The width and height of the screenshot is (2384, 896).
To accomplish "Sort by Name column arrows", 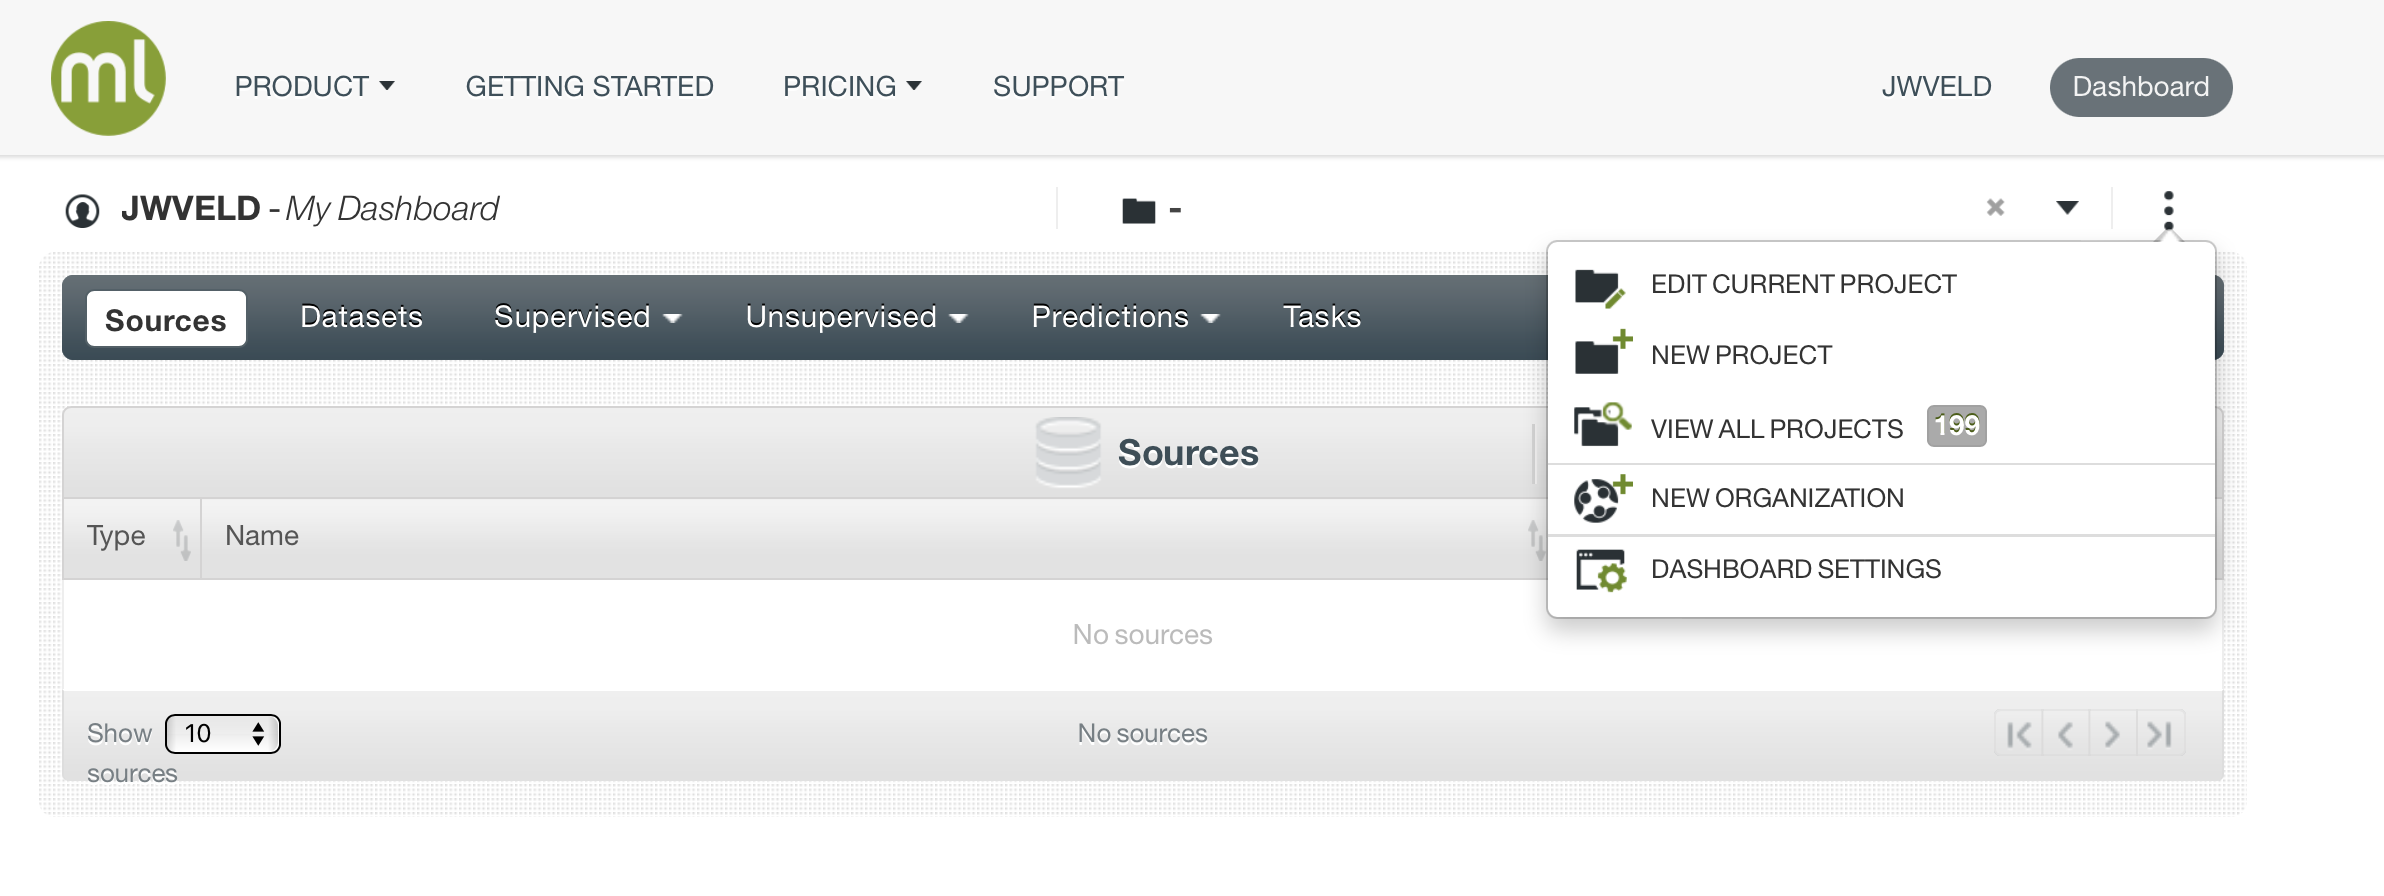I will 1535,540.
